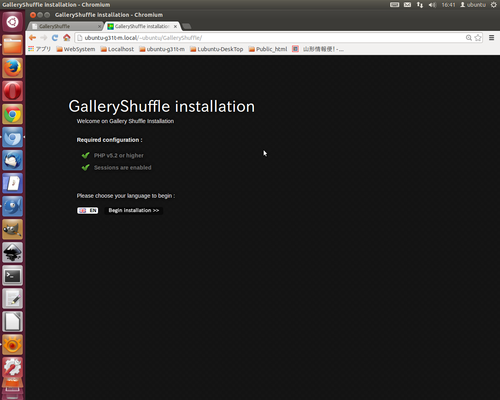Open System Settings wrench-gear icon
This screenshot has height=400, width=500.
point(13,367)
